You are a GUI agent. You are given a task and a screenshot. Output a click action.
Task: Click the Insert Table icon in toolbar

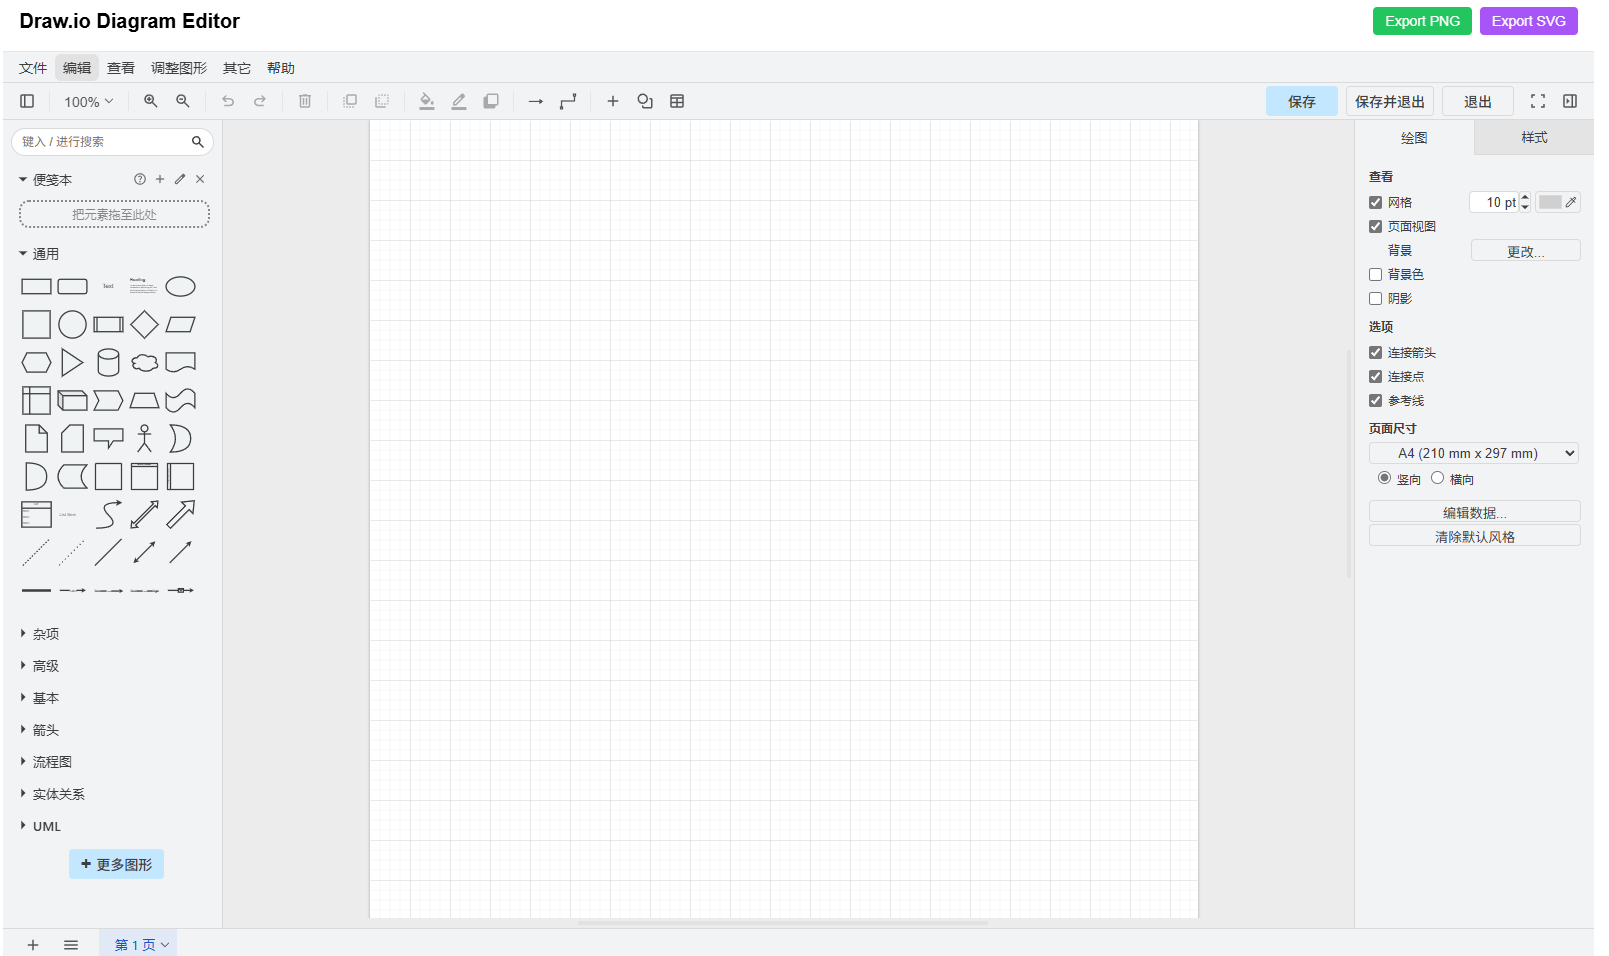[677, 101]
